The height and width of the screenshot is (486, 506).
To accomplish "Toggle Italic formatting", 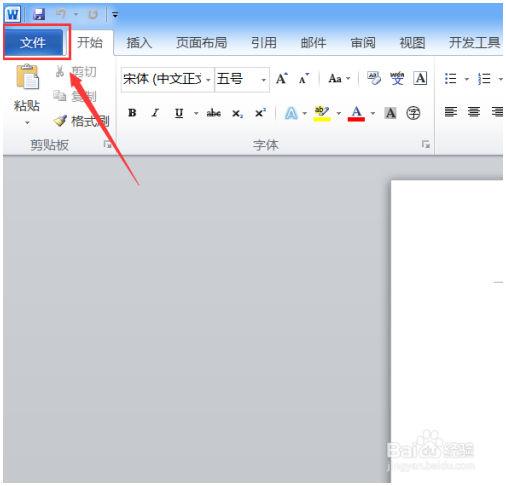I will [x=155, y=113].
